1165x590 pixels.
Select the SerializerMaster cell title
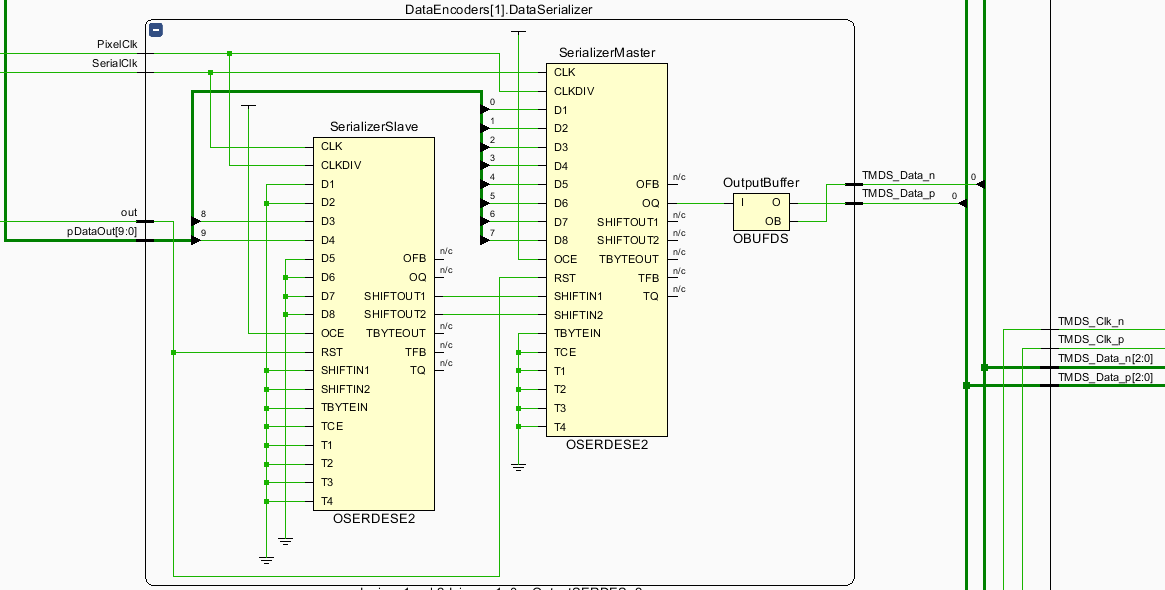pyautogui.click(x=607, y=52)
